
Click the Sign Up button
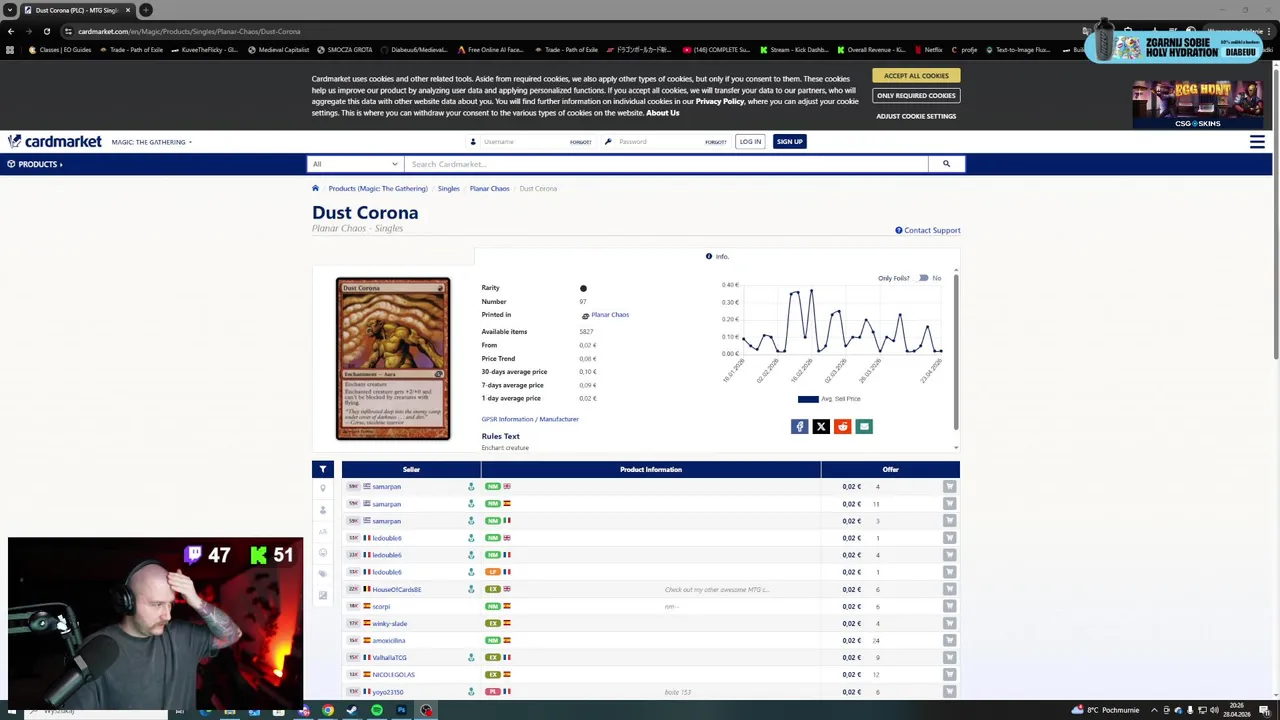[x=789, y=142]
